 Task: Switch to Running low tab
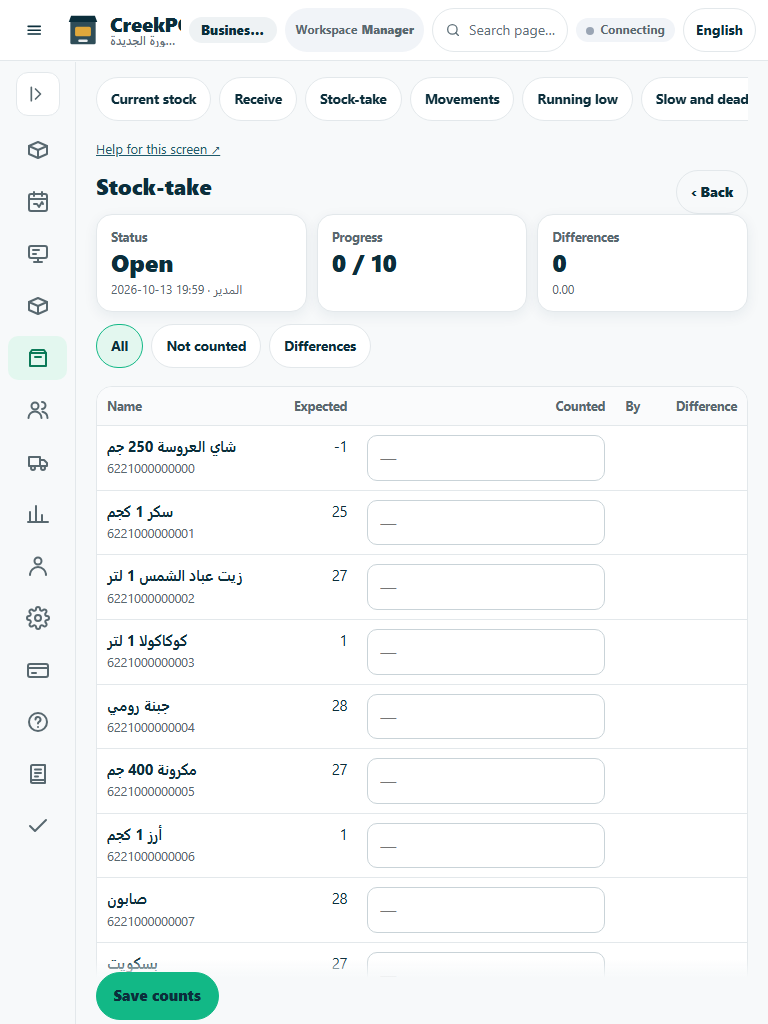[x=577, y=99]
